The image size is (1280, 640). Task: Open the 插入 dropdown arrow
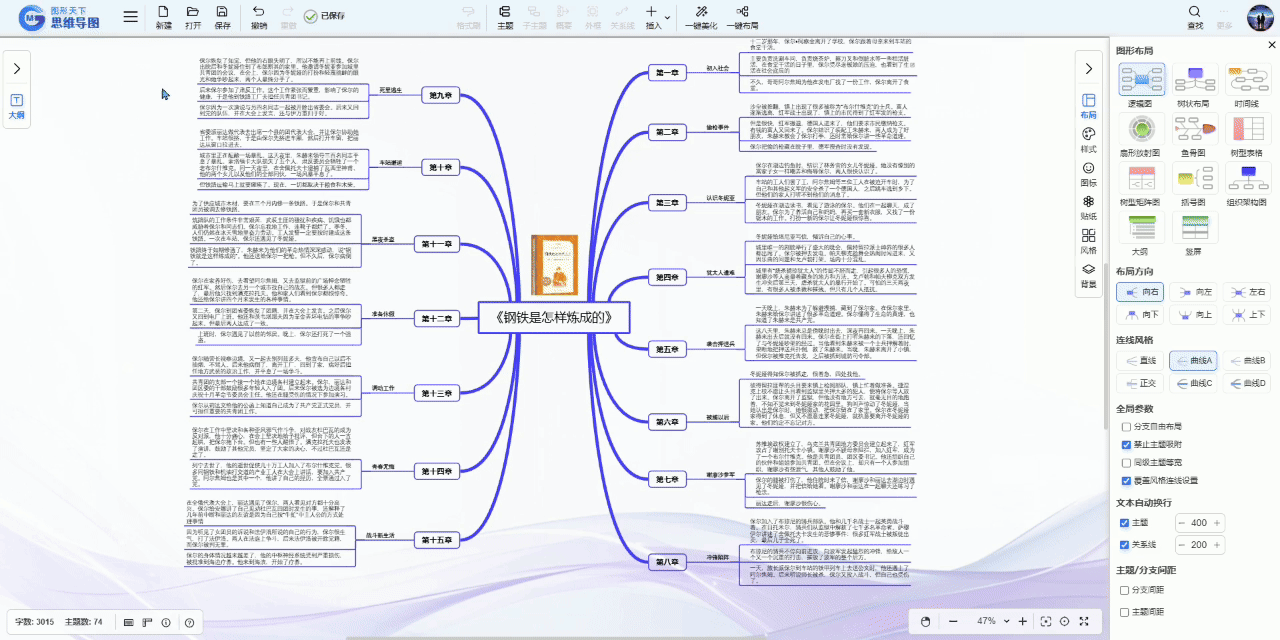[667, 17]
